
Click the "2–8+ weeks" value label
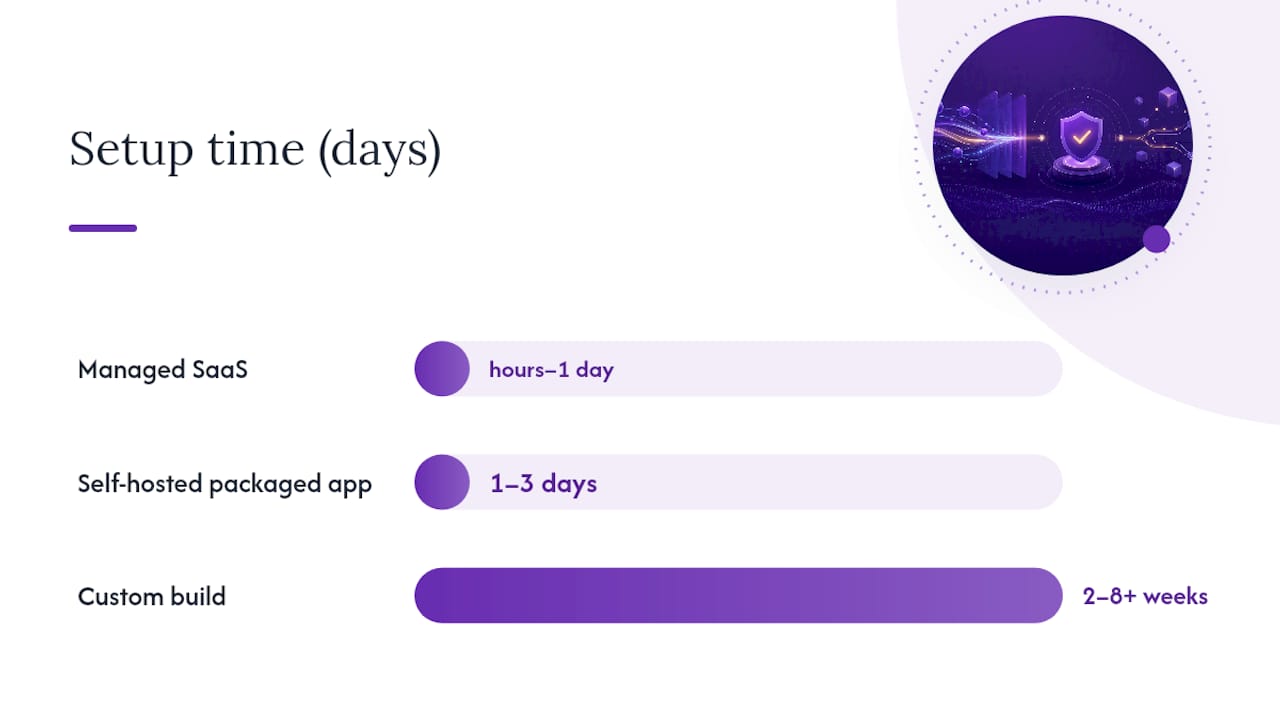(1145, 597)
